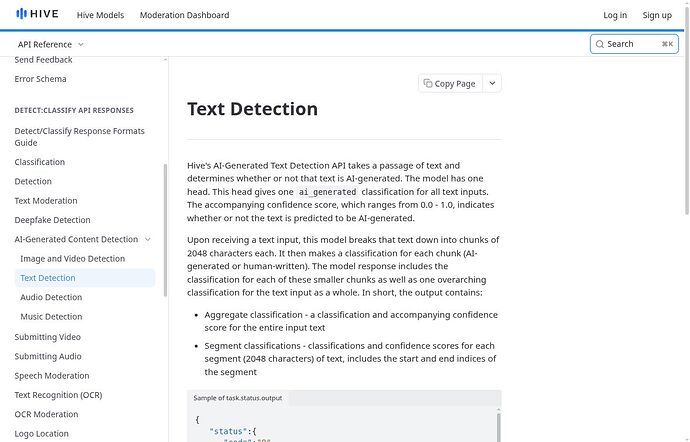Select Text Detection in sidebar
This screenshot has height=442, width=690.
85,278
